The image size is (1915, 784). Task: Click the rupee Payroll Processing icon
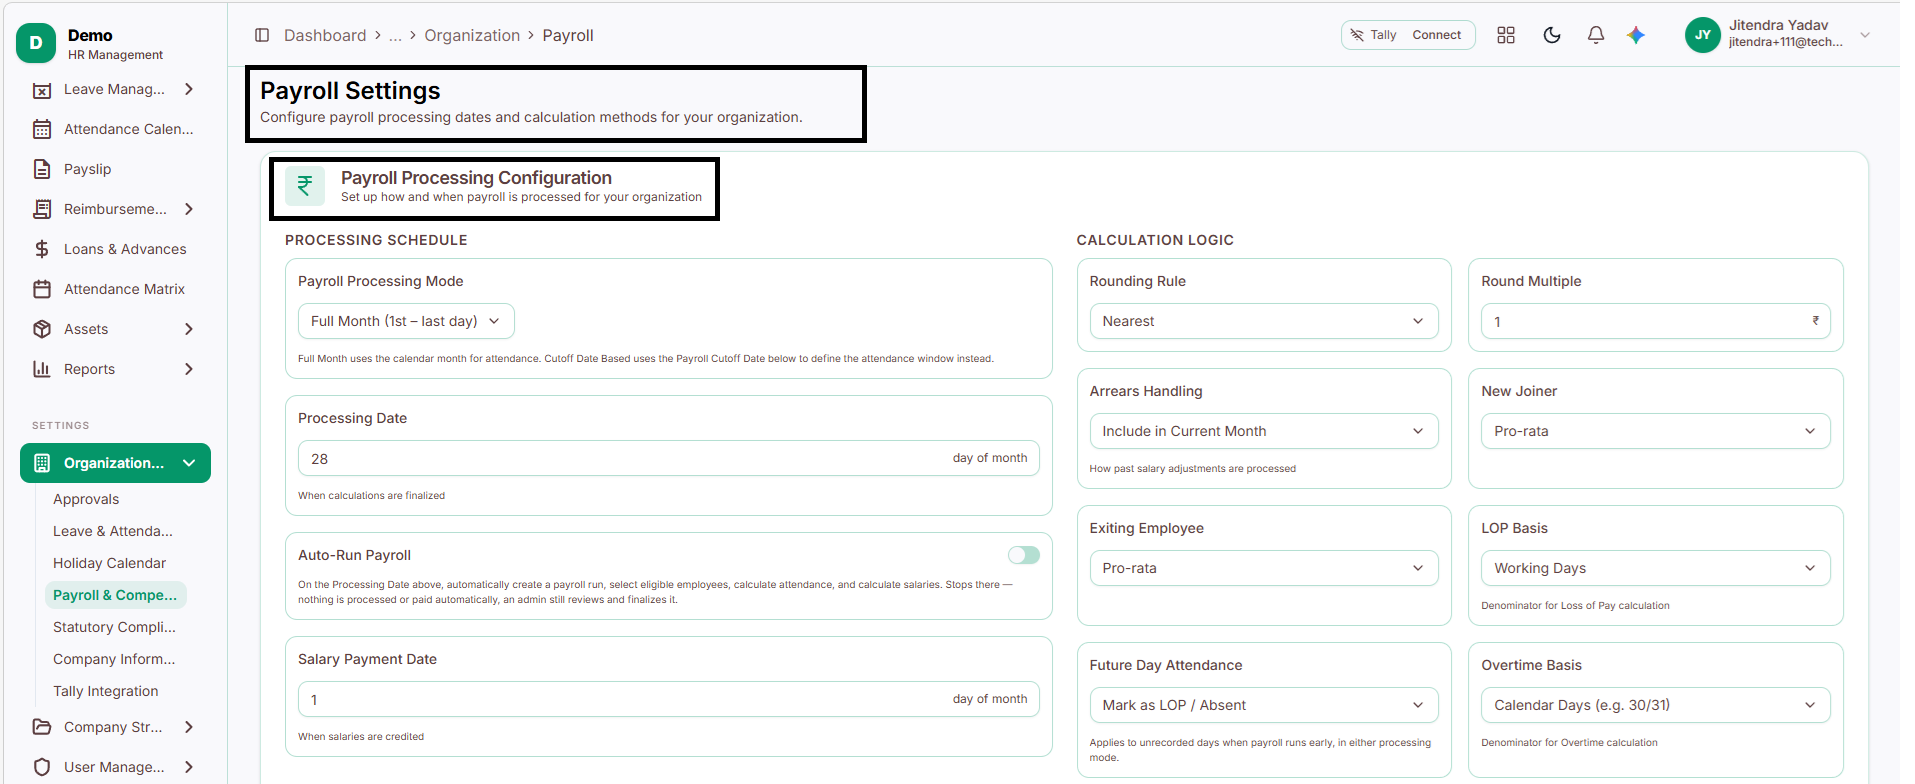(305, 186)
